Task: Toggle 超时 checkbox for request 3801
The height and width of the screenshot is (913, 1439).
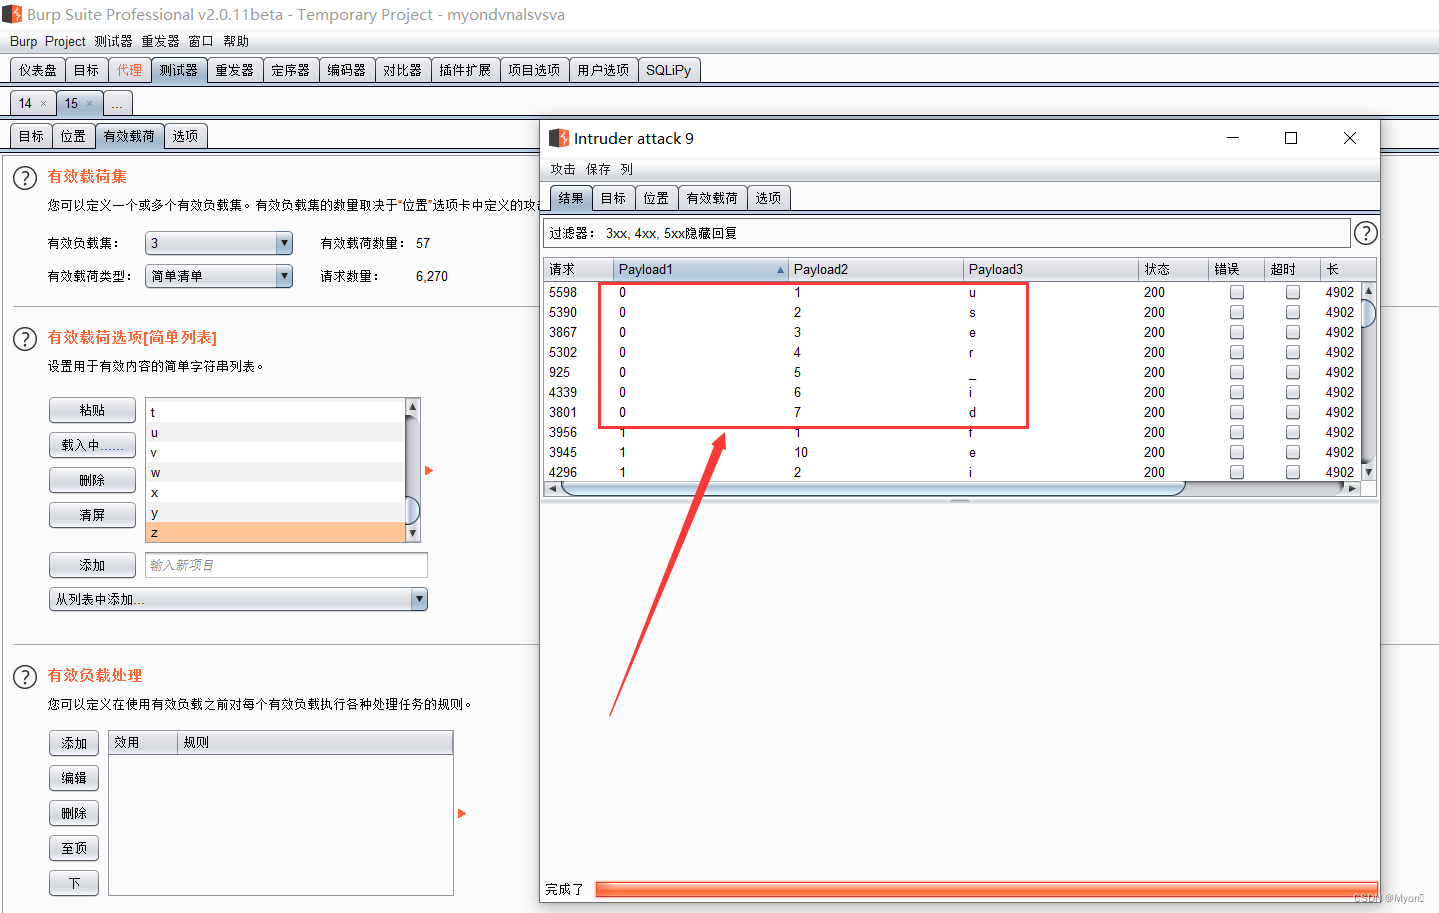Action: point(1293,412)
